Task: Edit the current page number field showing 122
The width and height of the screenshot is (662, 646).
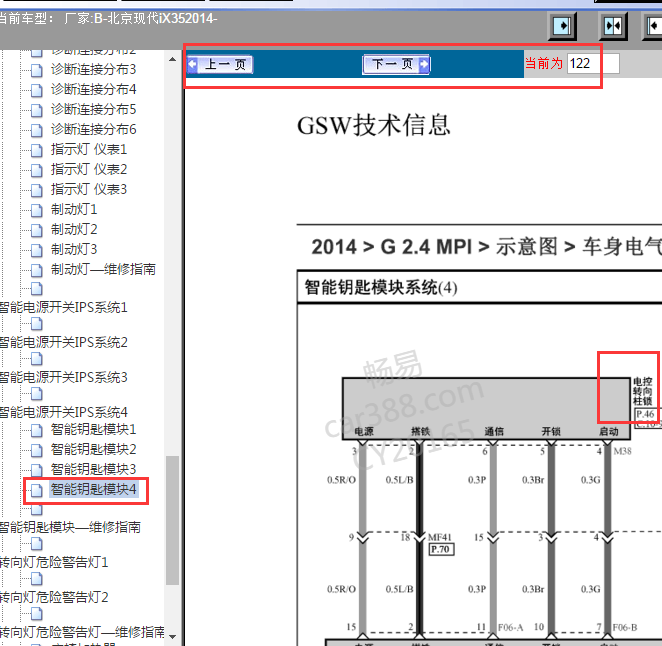Action: 593,64
